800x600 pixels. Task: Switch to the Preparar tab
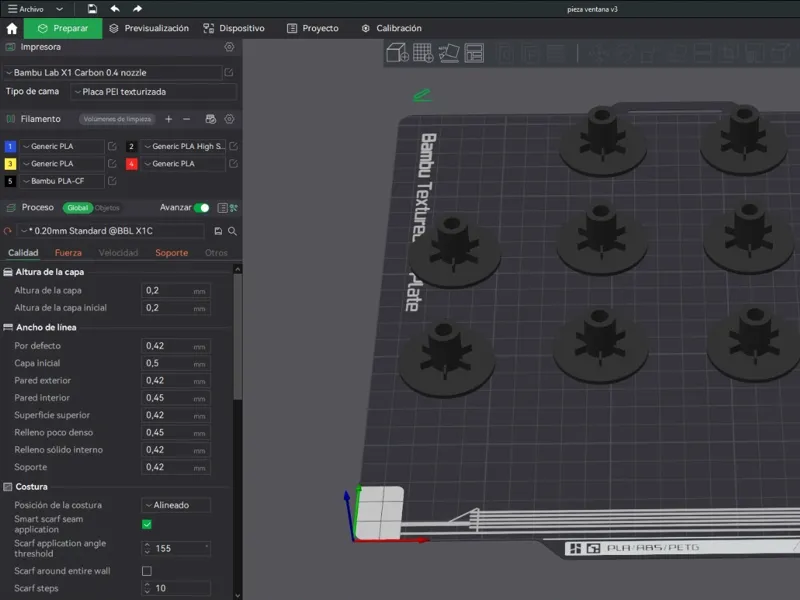(x=63, y=28)
